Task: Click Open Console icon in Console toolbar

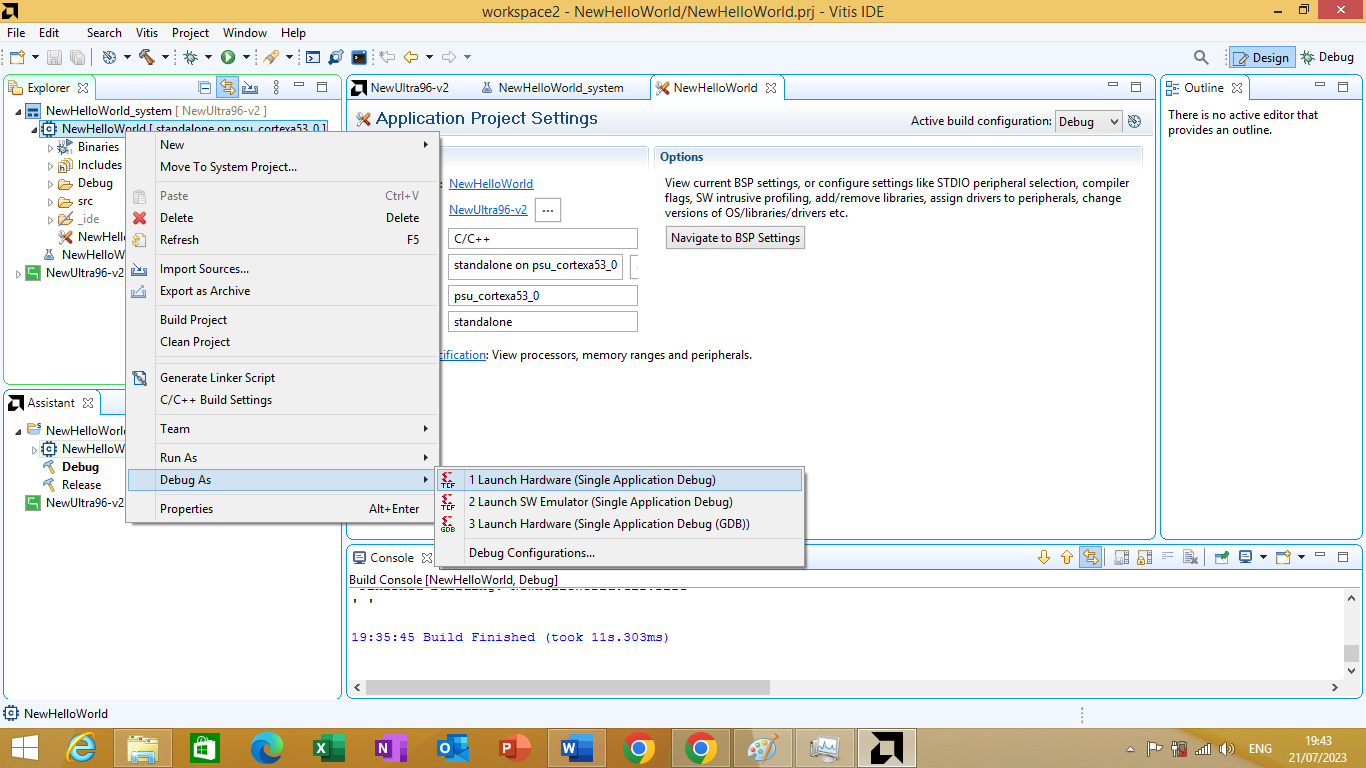Action: coord(1283,557)
